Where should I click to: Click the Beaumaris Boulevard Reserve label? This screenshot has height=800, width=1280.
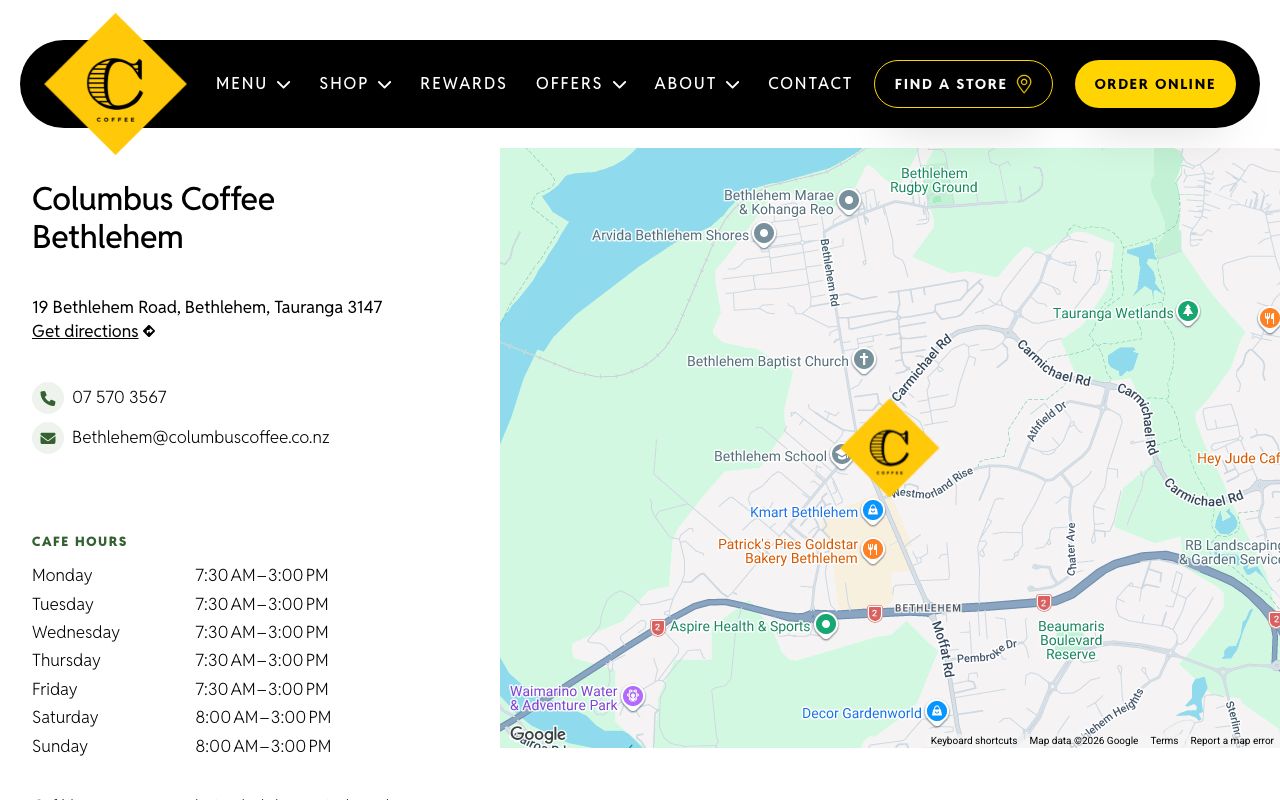click(1071, 640)
